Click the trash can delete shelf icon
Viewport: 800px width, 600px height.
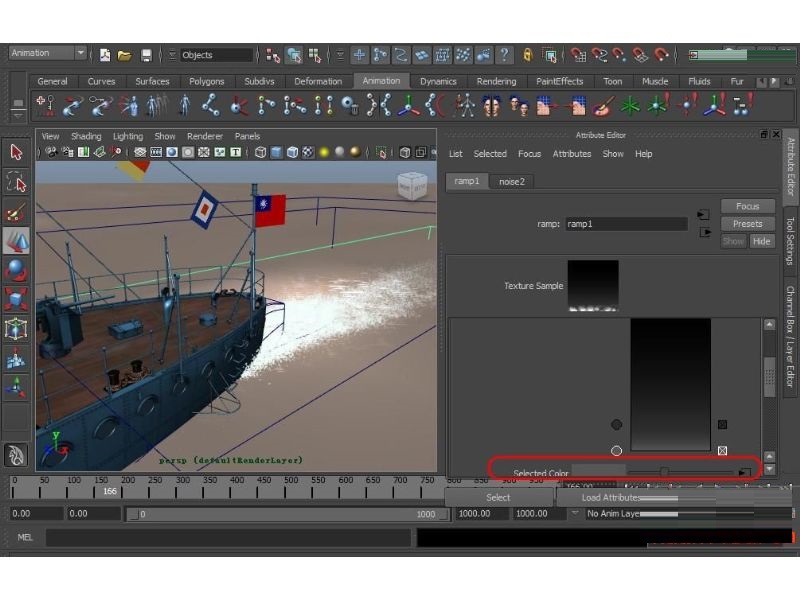click(x=349, y=106)
